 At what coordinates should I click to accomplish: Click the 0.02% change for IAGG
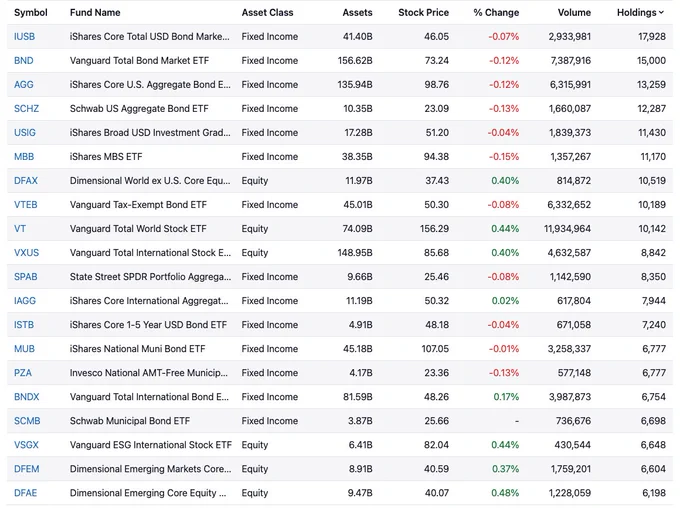click(505, 301)
